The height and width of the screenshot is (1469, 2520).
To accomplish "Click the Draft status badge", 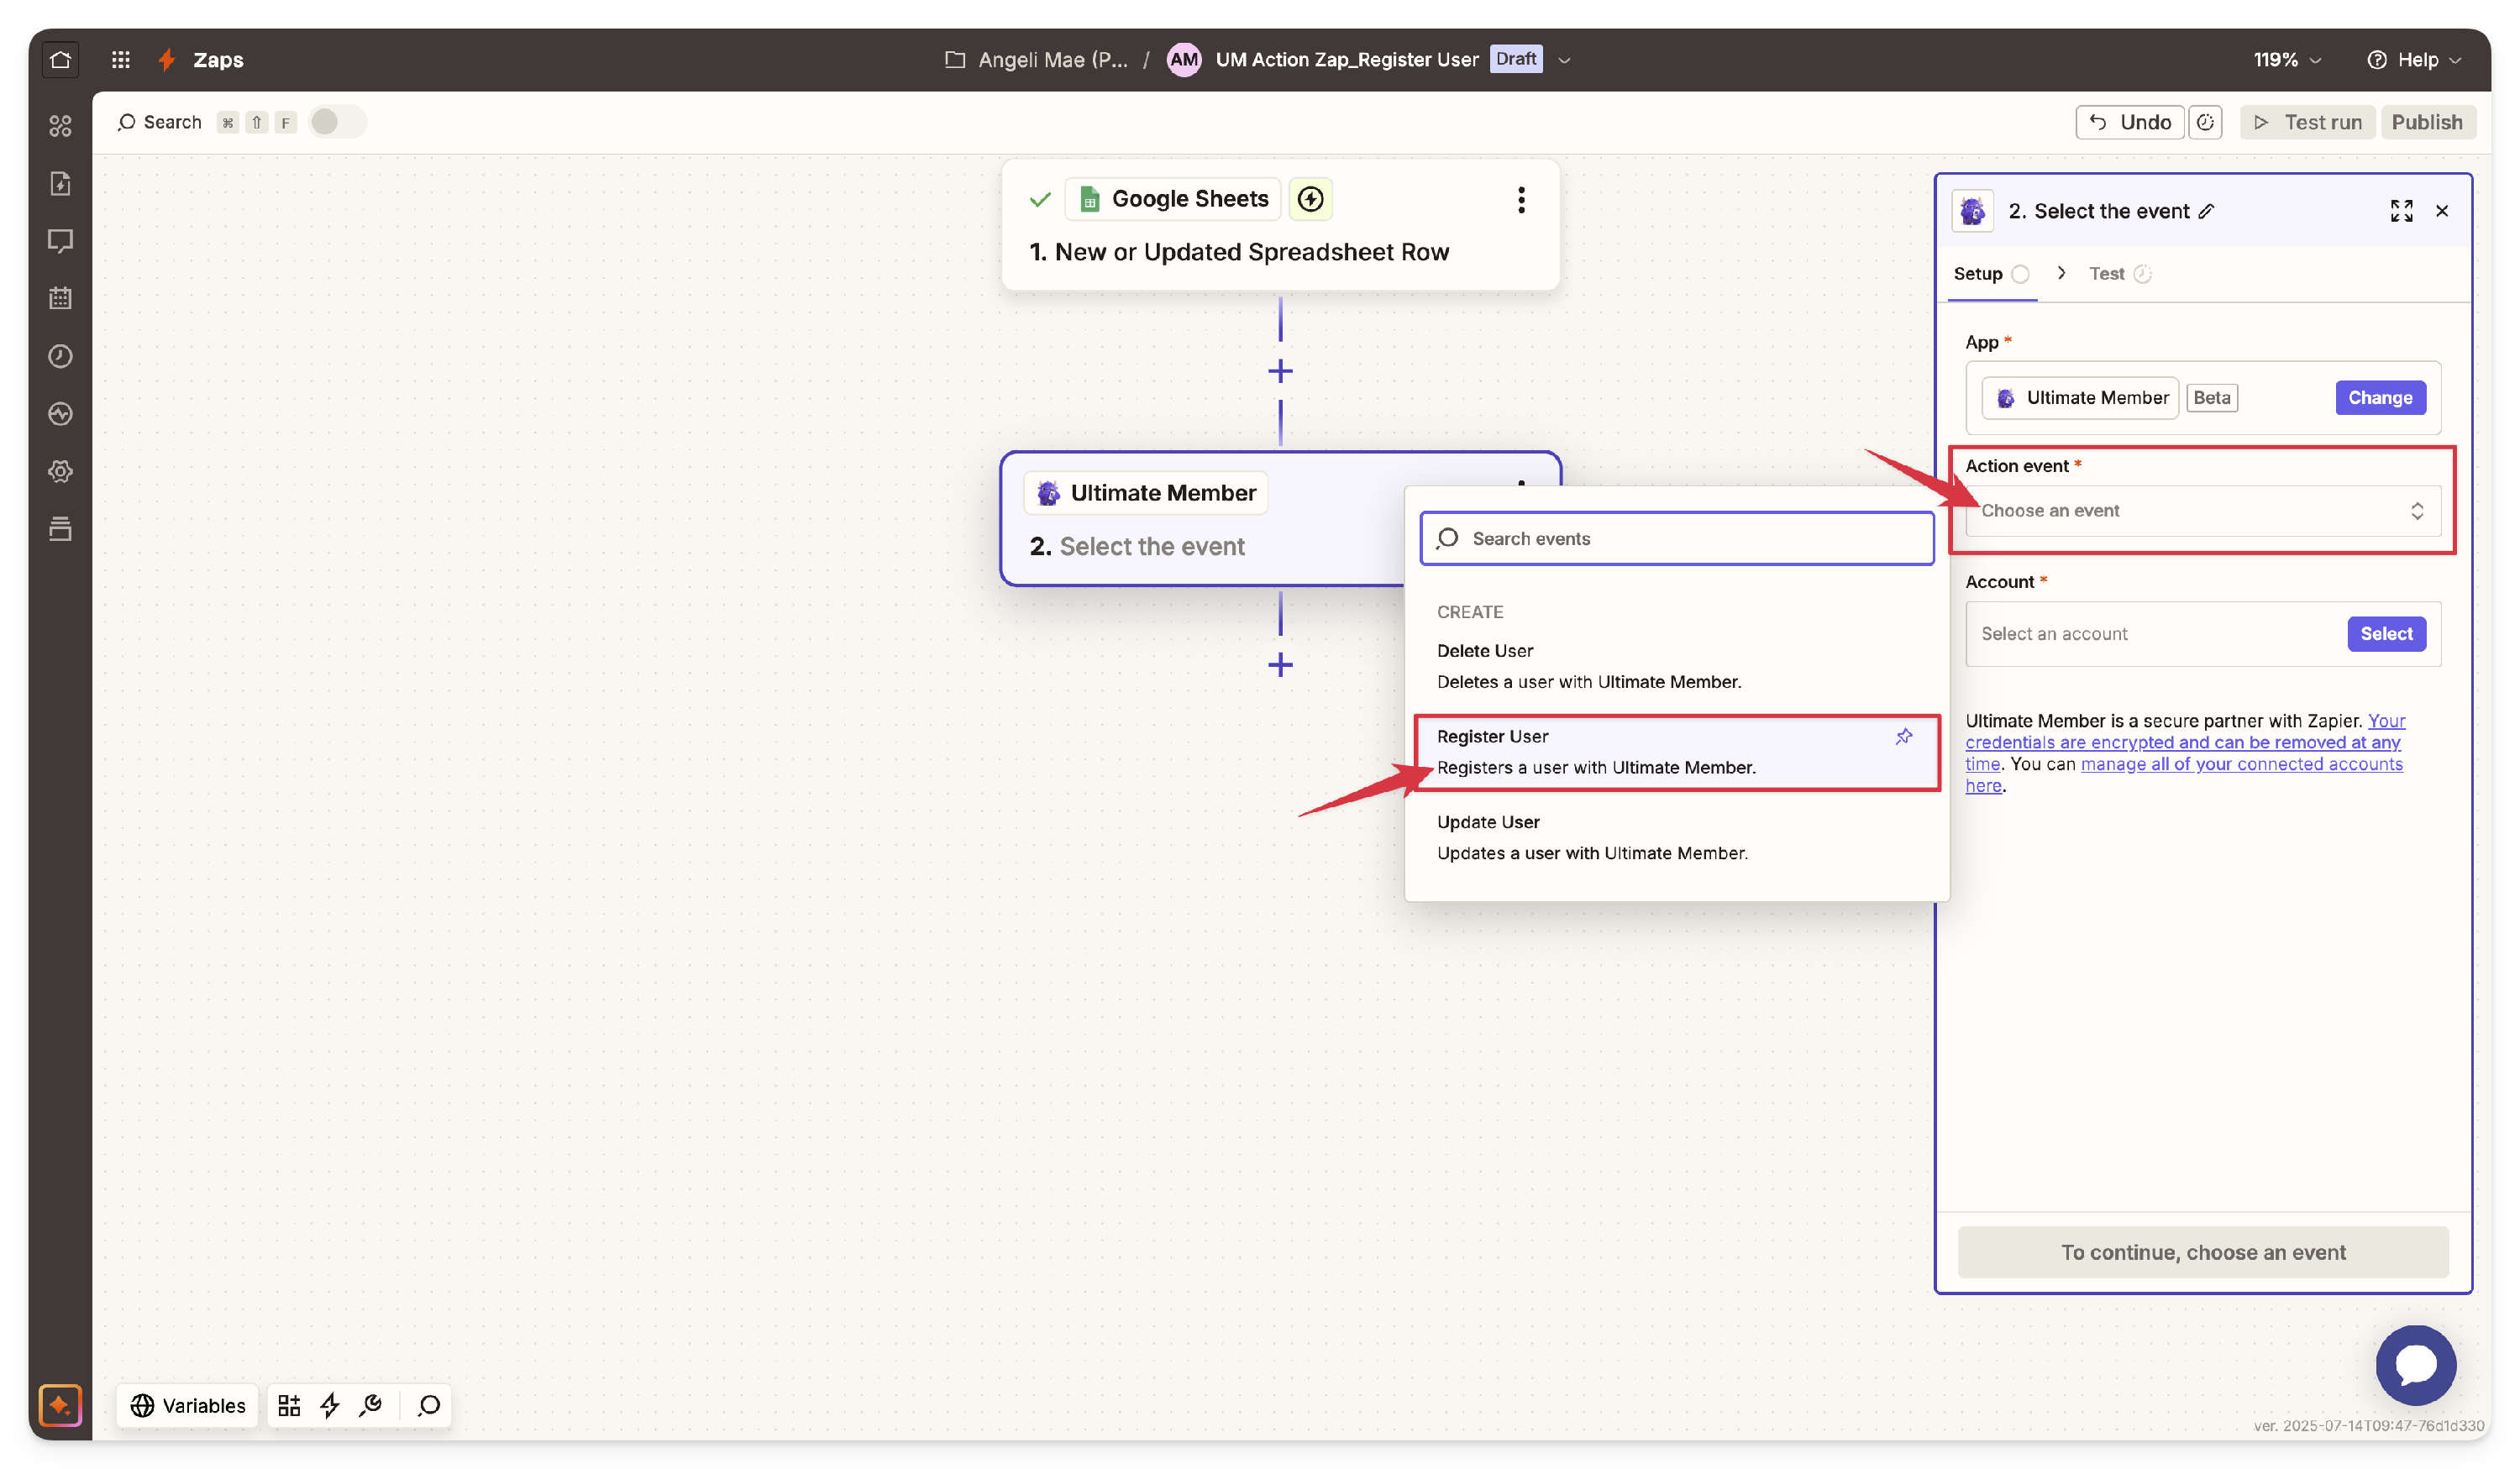I will [1516, 59].
